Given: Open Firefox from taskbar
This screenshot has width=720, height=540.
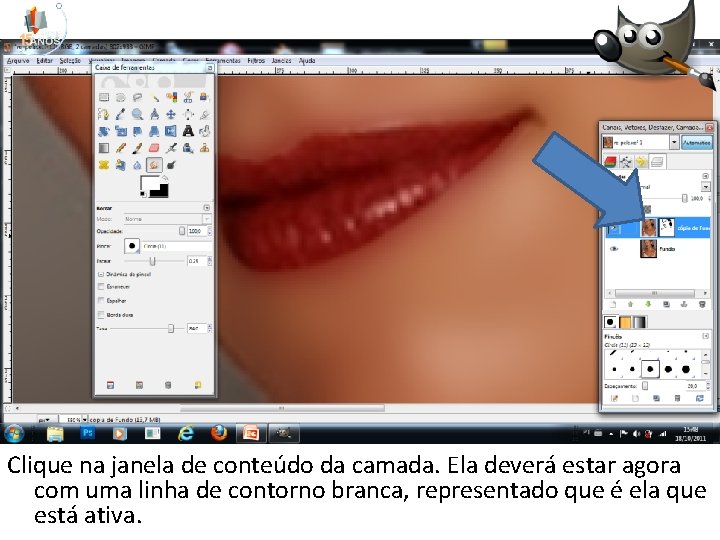Looking at the screenshot, I should 219,433.
